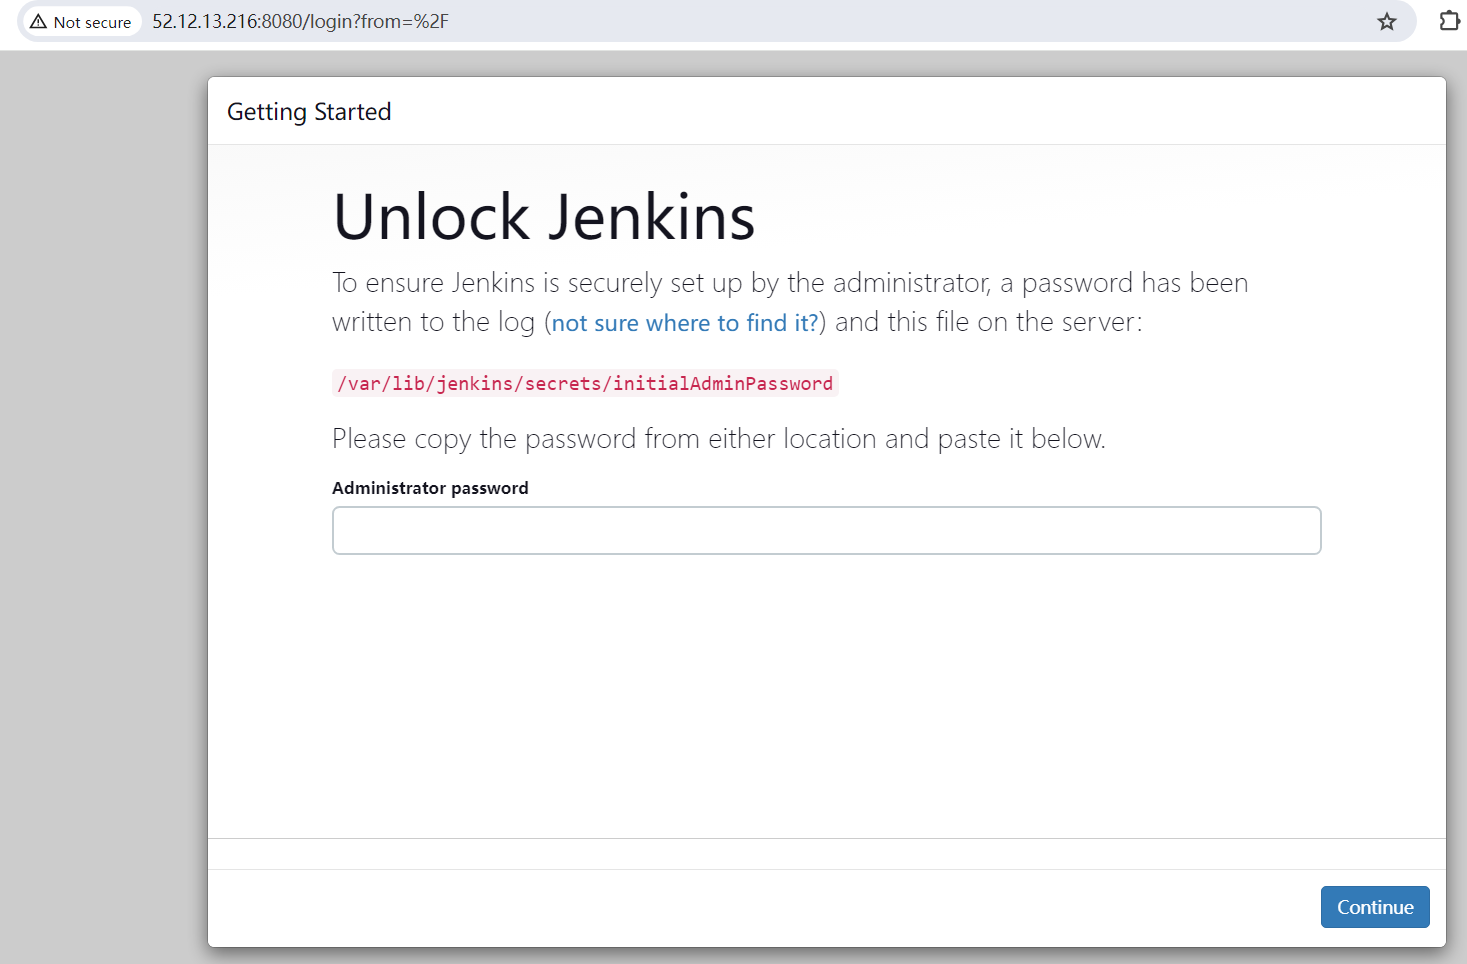Focus the Administrator password field
The image size is (1467, 964).
(826, 530)
